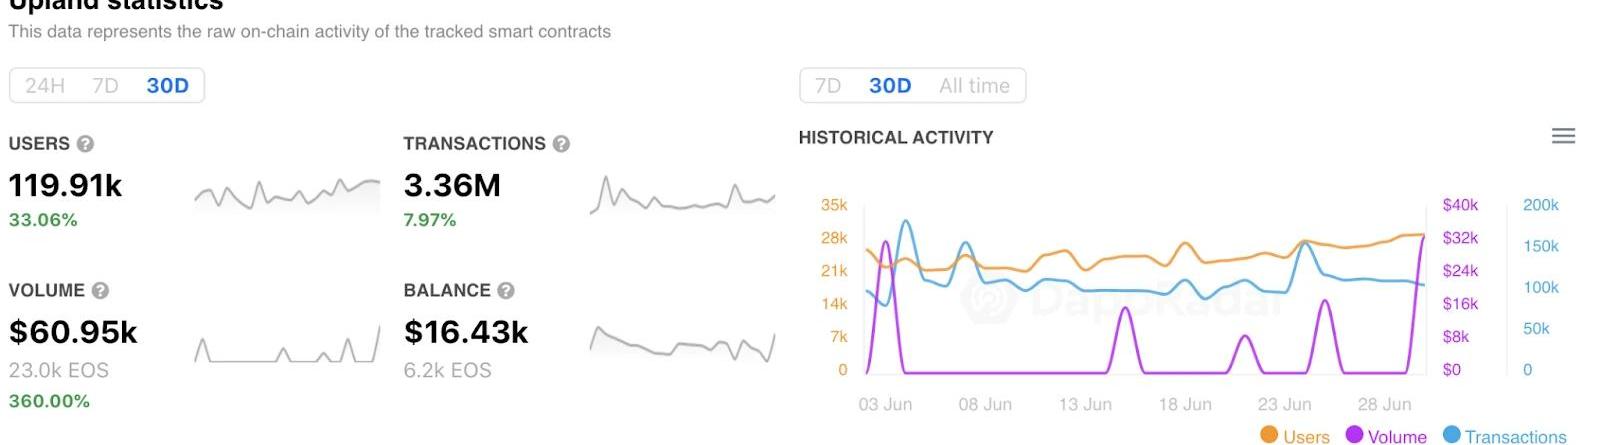Screen dimensions: 1600x445
Task: Click the help icon beside TRANSACTIONS
Action: (561, 144)
